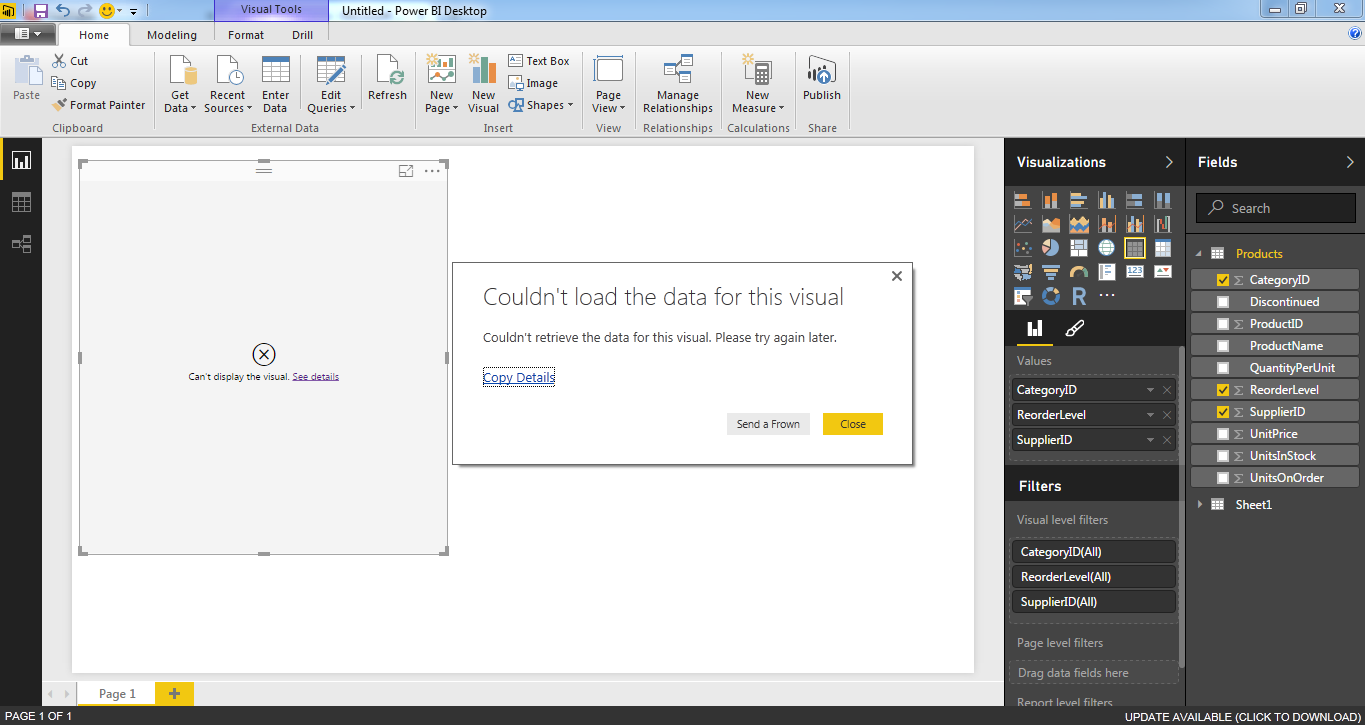The image size is (1365, 725).
Task: Select the gauge visualization
Action: point(1078,271)
